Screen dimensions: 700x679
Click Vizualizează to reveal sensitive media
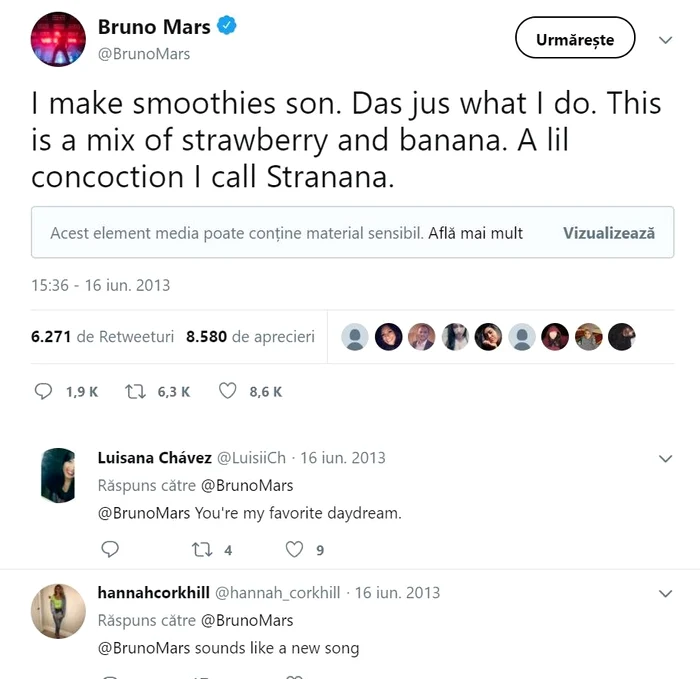coord(608,233)
